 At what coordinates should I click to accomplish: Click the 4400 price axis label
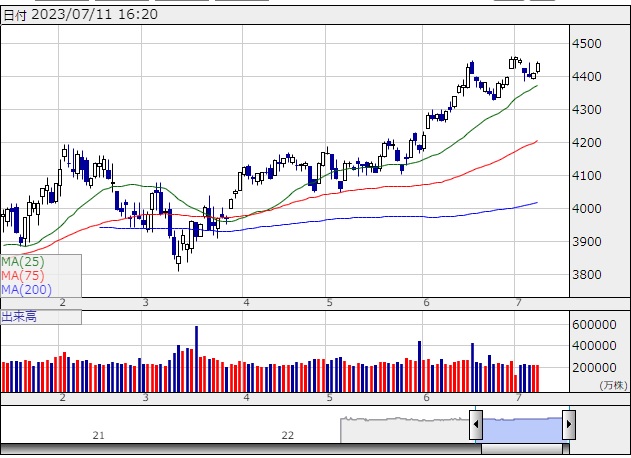(586, 76)
